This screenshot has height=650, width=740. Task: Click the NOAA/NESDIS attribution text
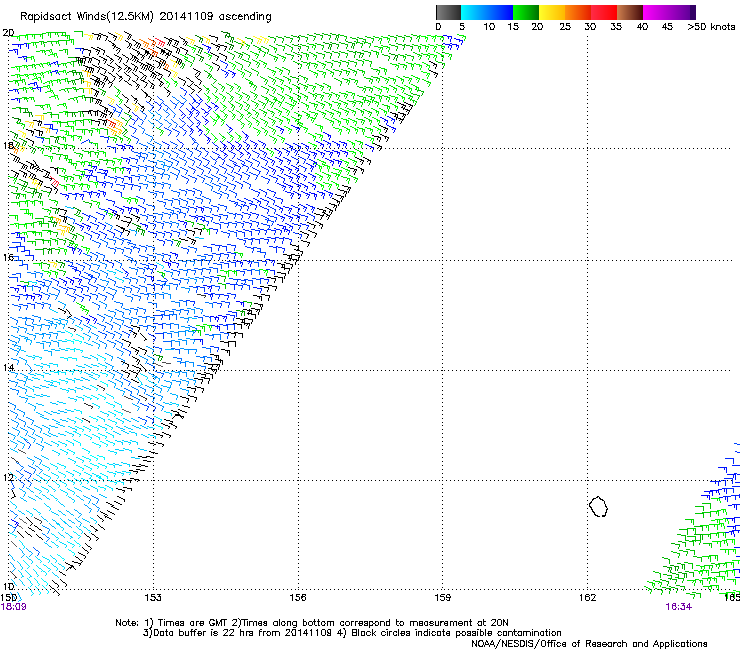(x=589, y=644)
